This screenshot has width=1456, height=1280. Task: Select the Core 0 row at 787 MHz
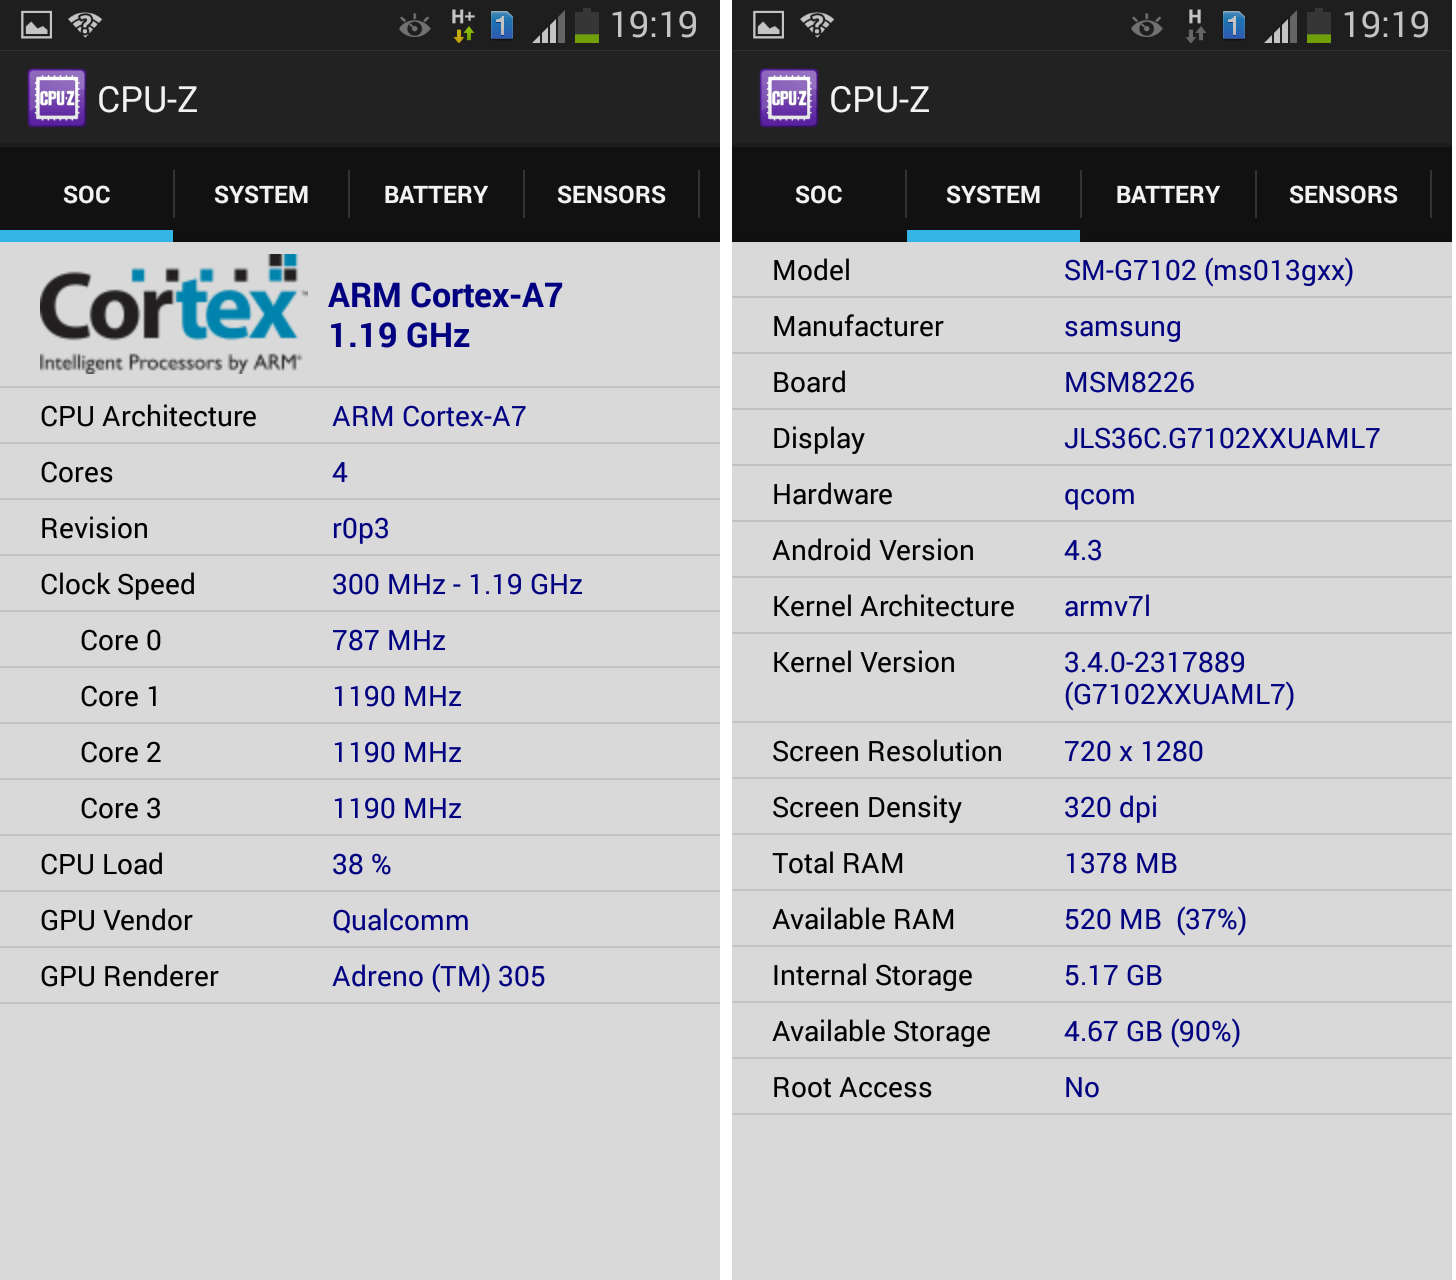click(360, 640)
